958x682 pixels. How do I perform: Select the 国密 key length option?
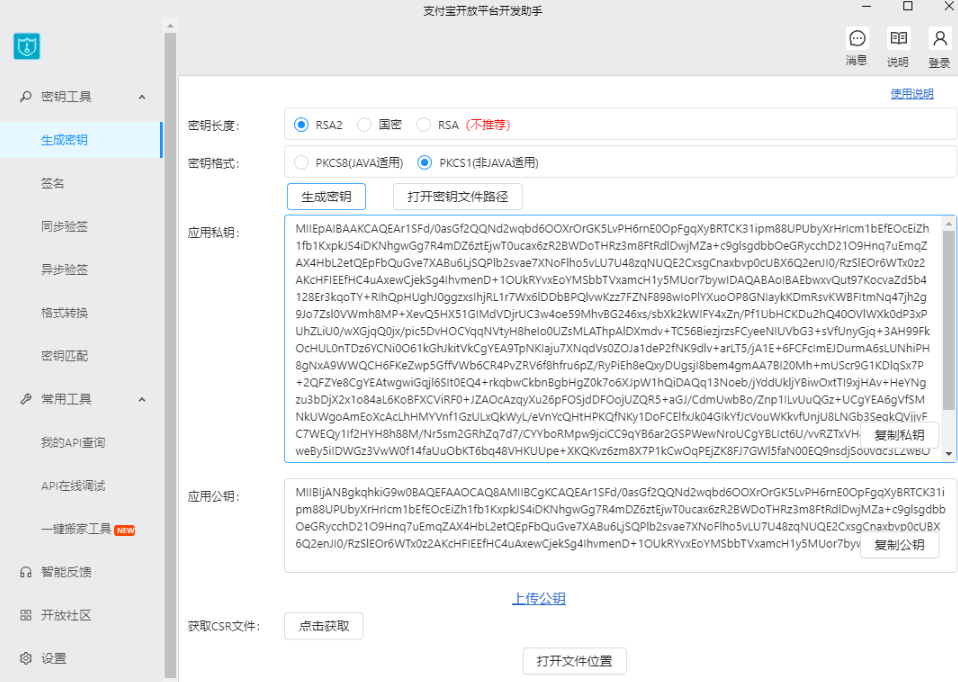pyautogui.click(x=364, y=125)
